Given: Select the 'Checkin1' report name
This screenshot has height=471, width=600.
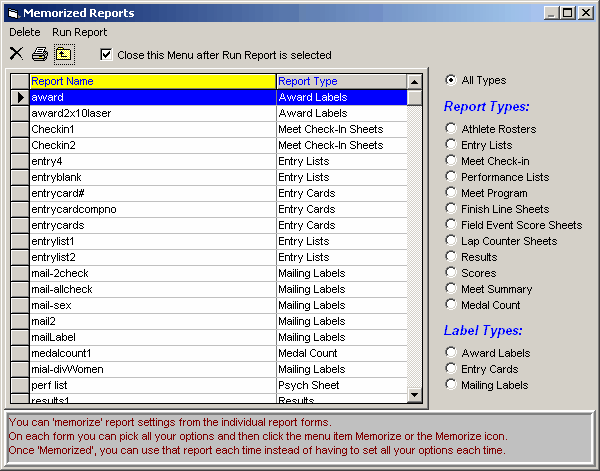Looking at the screenshot, I should pos(153,129).
